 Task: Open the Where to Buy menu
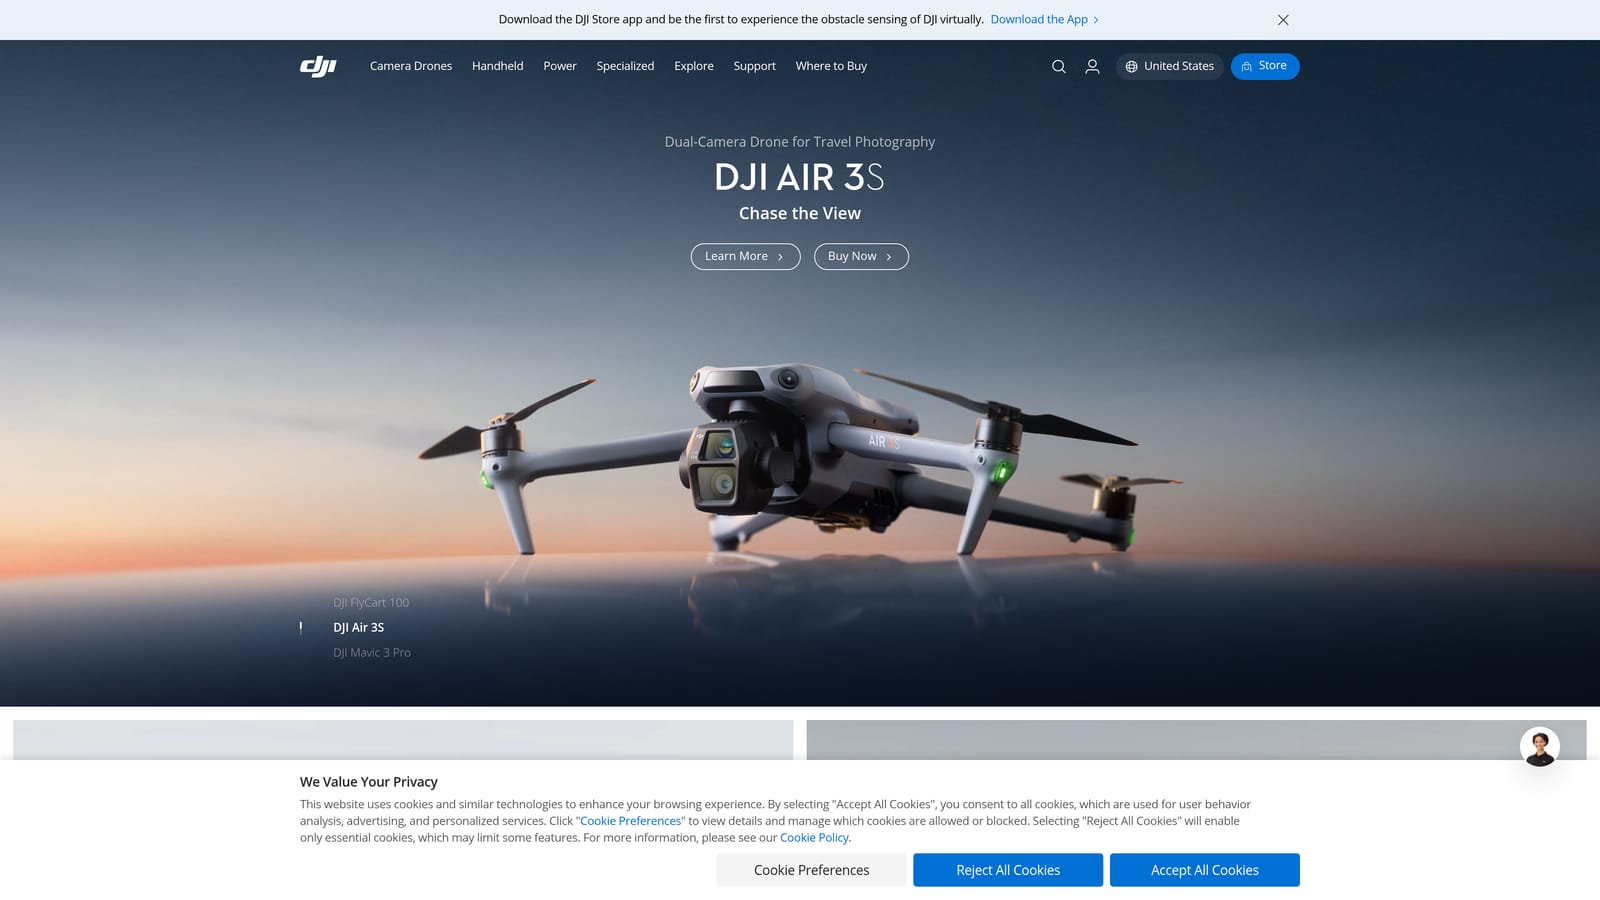point(831,66)
